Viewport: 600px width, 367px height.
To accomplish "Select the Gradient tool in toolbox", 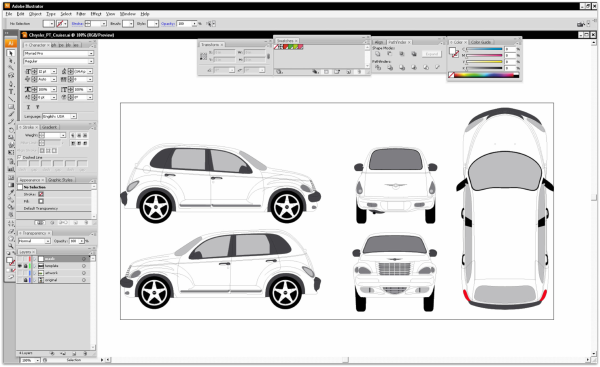I will 11,185.
